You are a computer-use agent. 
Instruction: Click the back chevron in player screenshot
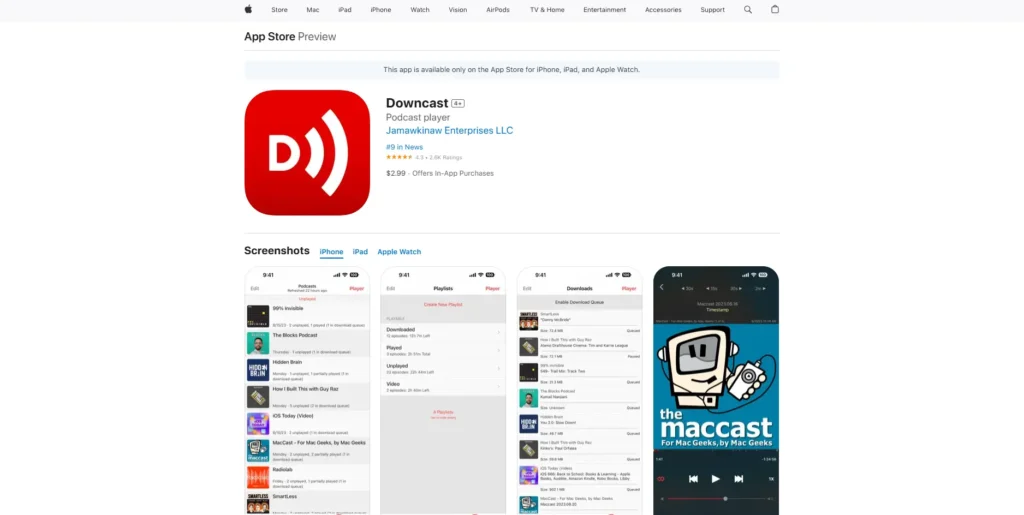tap(662, 287)
